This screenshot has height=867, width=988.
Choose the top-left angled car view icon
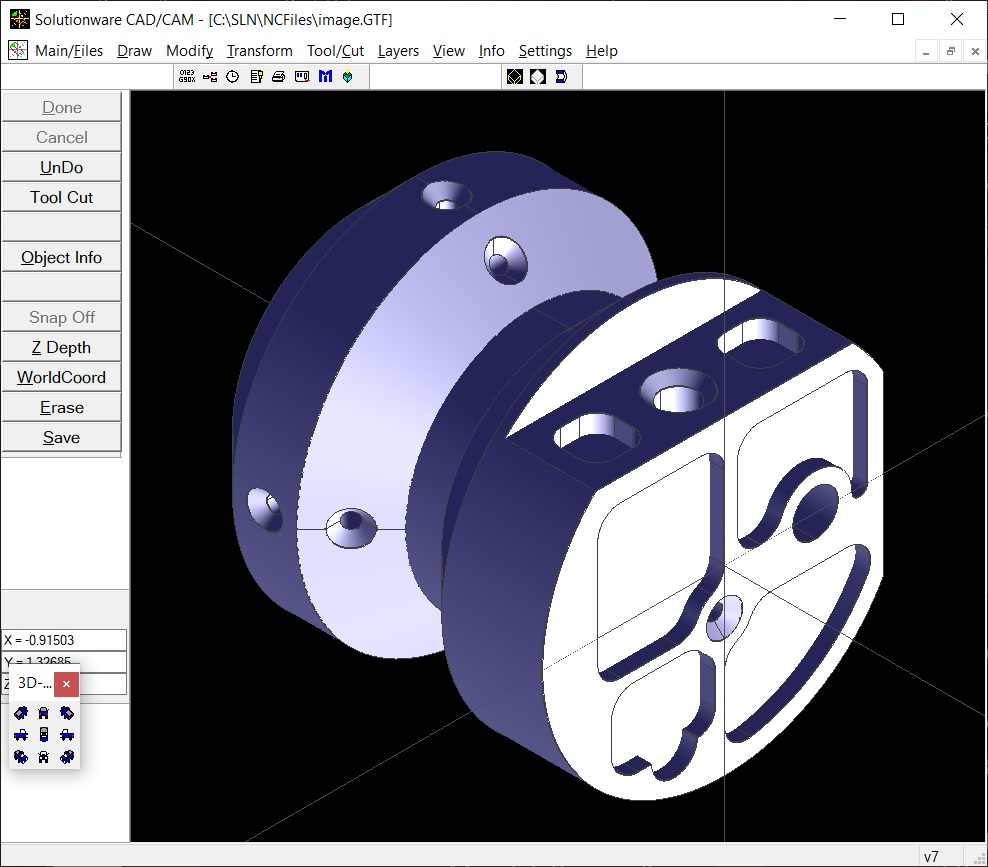pos(21,713)
